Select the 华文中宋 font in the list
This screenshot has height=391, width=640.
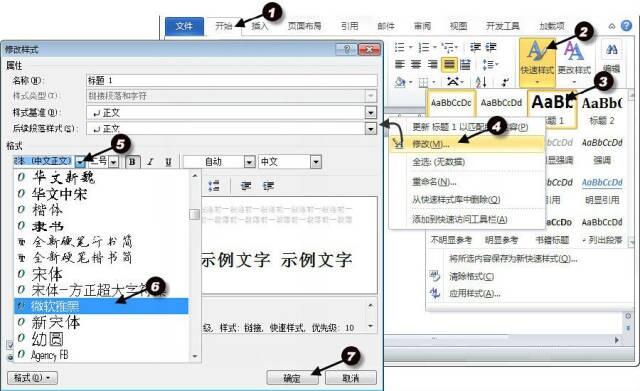(x=101, y=193)
